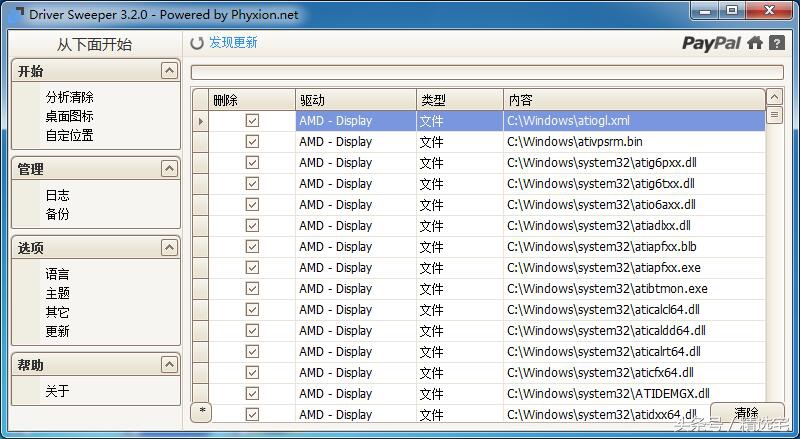
Task: Toggle checkbox for atiapfxx.blb row
Action: click(252, 247)
